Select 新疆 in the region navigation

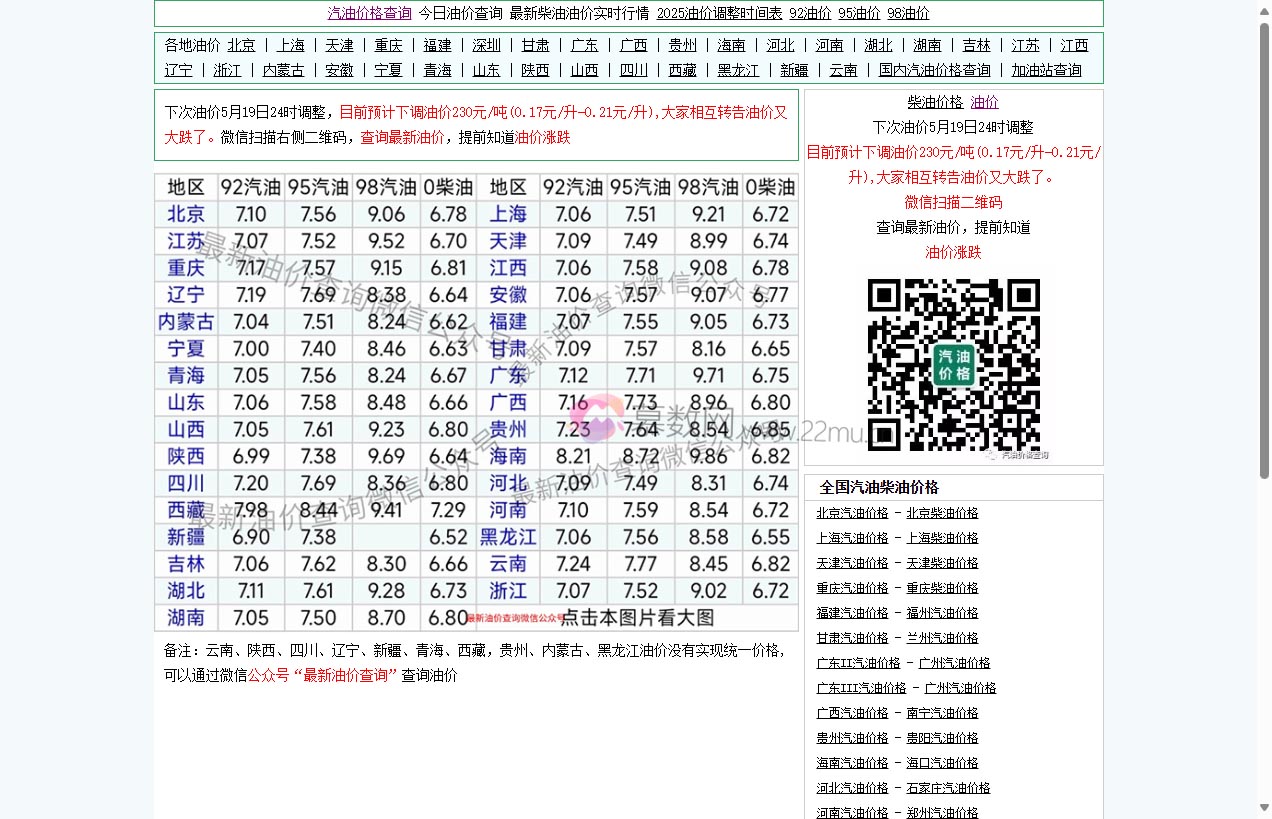793,70
